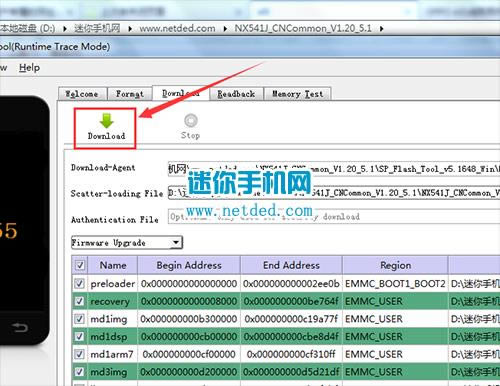Select the md1arm7 partition name
Viewport: 500px width, 386px height.
(x=112, y=354)
